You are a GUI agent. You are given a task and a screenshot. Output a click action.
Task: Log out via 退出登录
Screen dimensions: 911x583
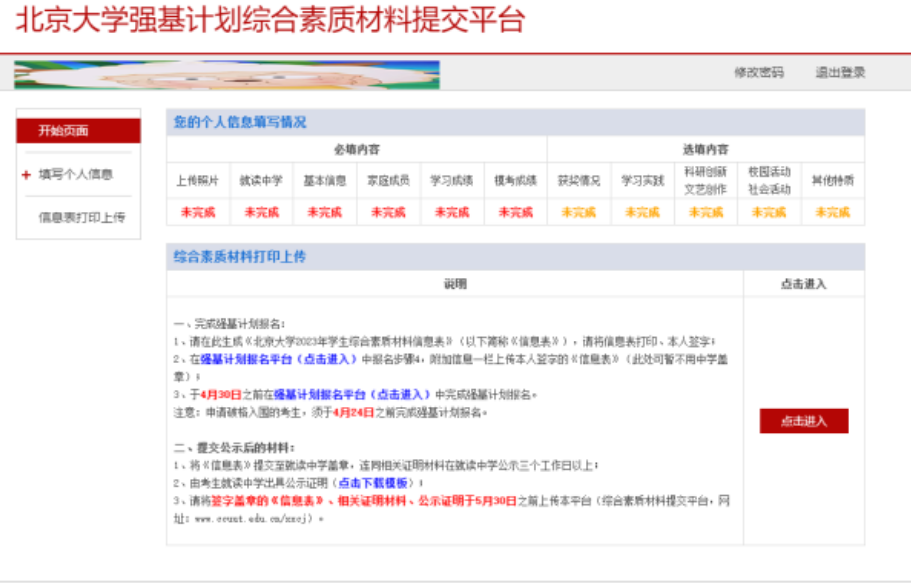[840, 73]
